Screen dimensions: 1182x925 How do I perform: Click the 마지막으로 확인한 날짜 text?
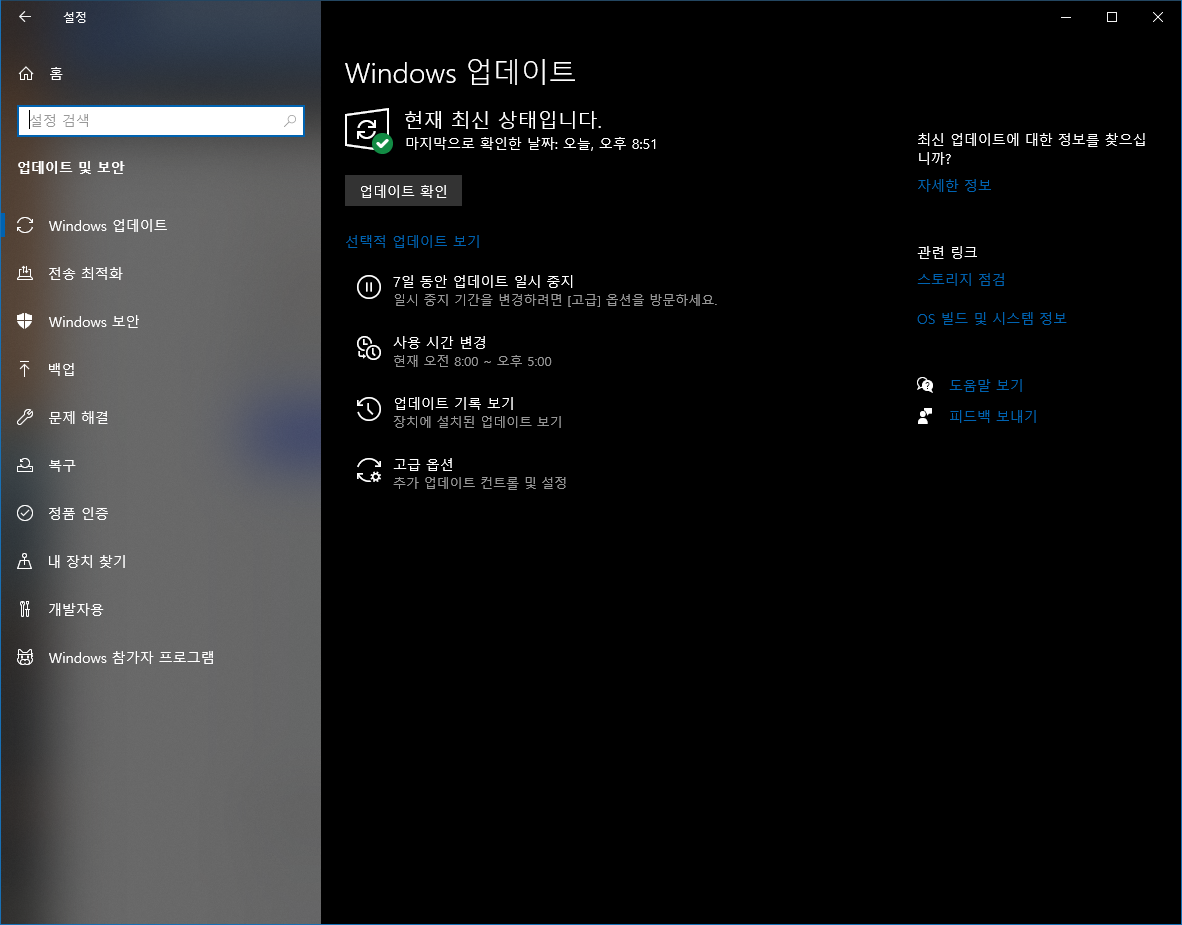(x=531, y=143)
